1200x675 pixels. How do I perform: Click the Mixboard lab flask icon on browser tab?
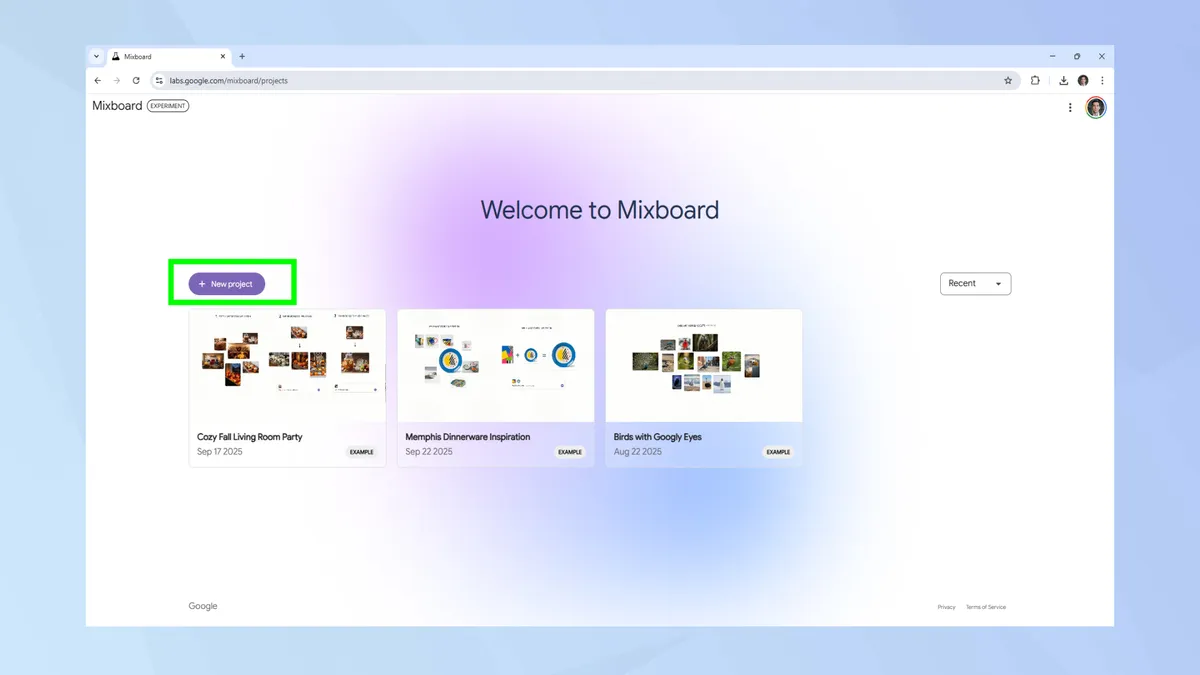coord(116,57)
